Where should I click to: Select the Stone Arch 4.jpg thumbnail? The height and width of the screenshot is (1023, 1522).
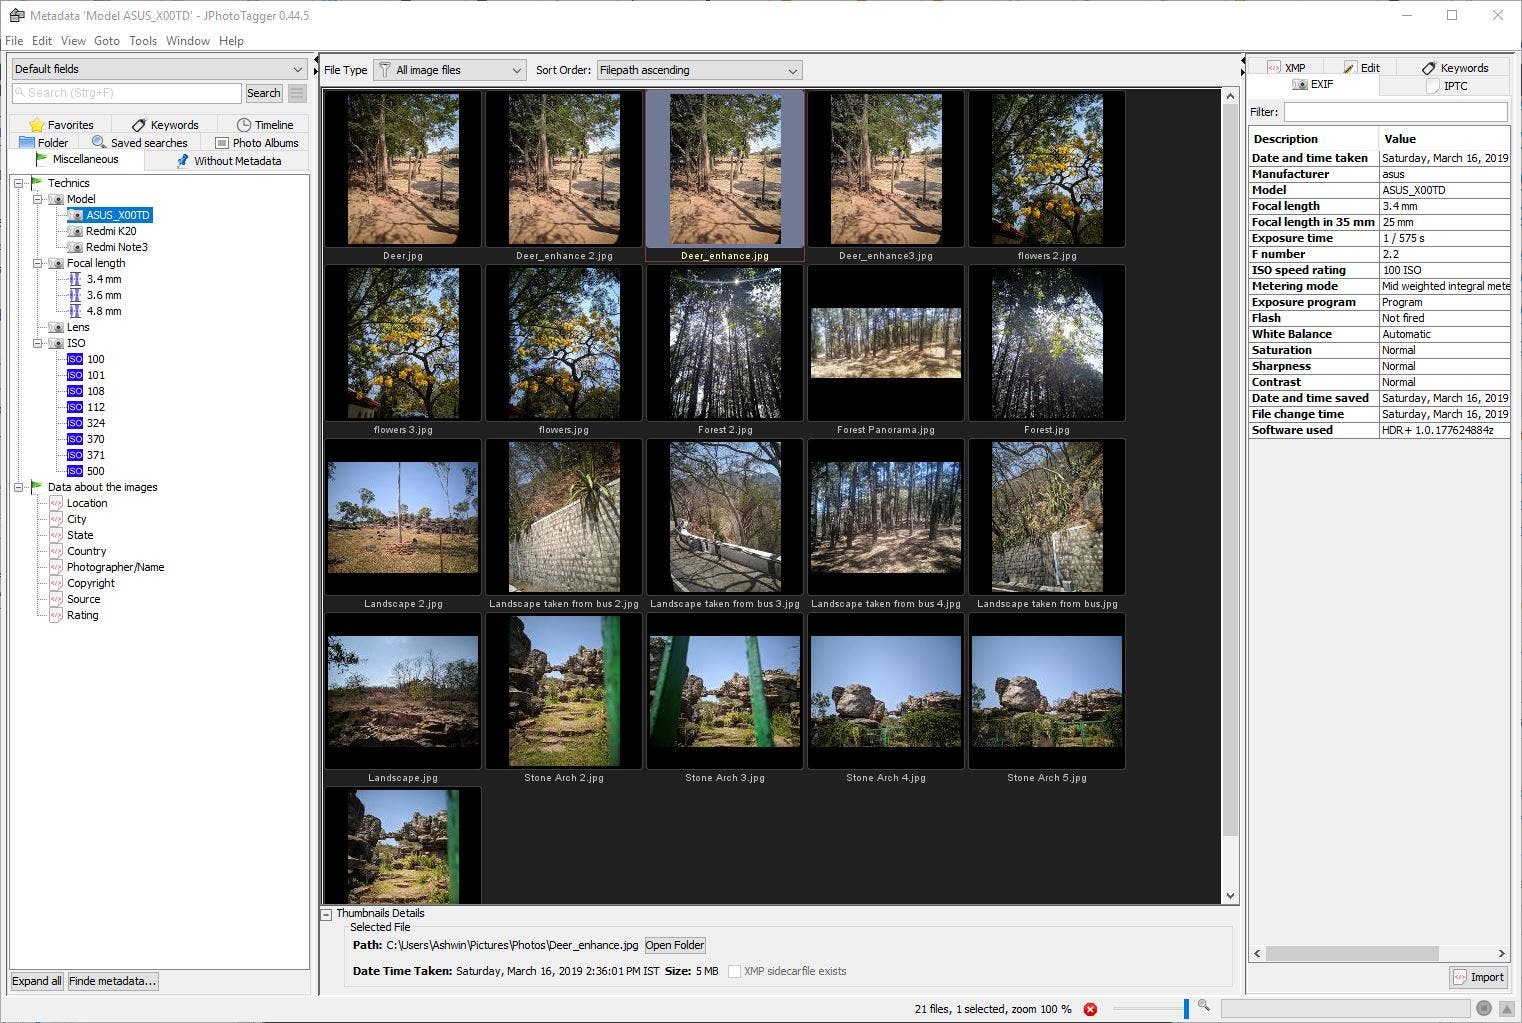(886, 691)
